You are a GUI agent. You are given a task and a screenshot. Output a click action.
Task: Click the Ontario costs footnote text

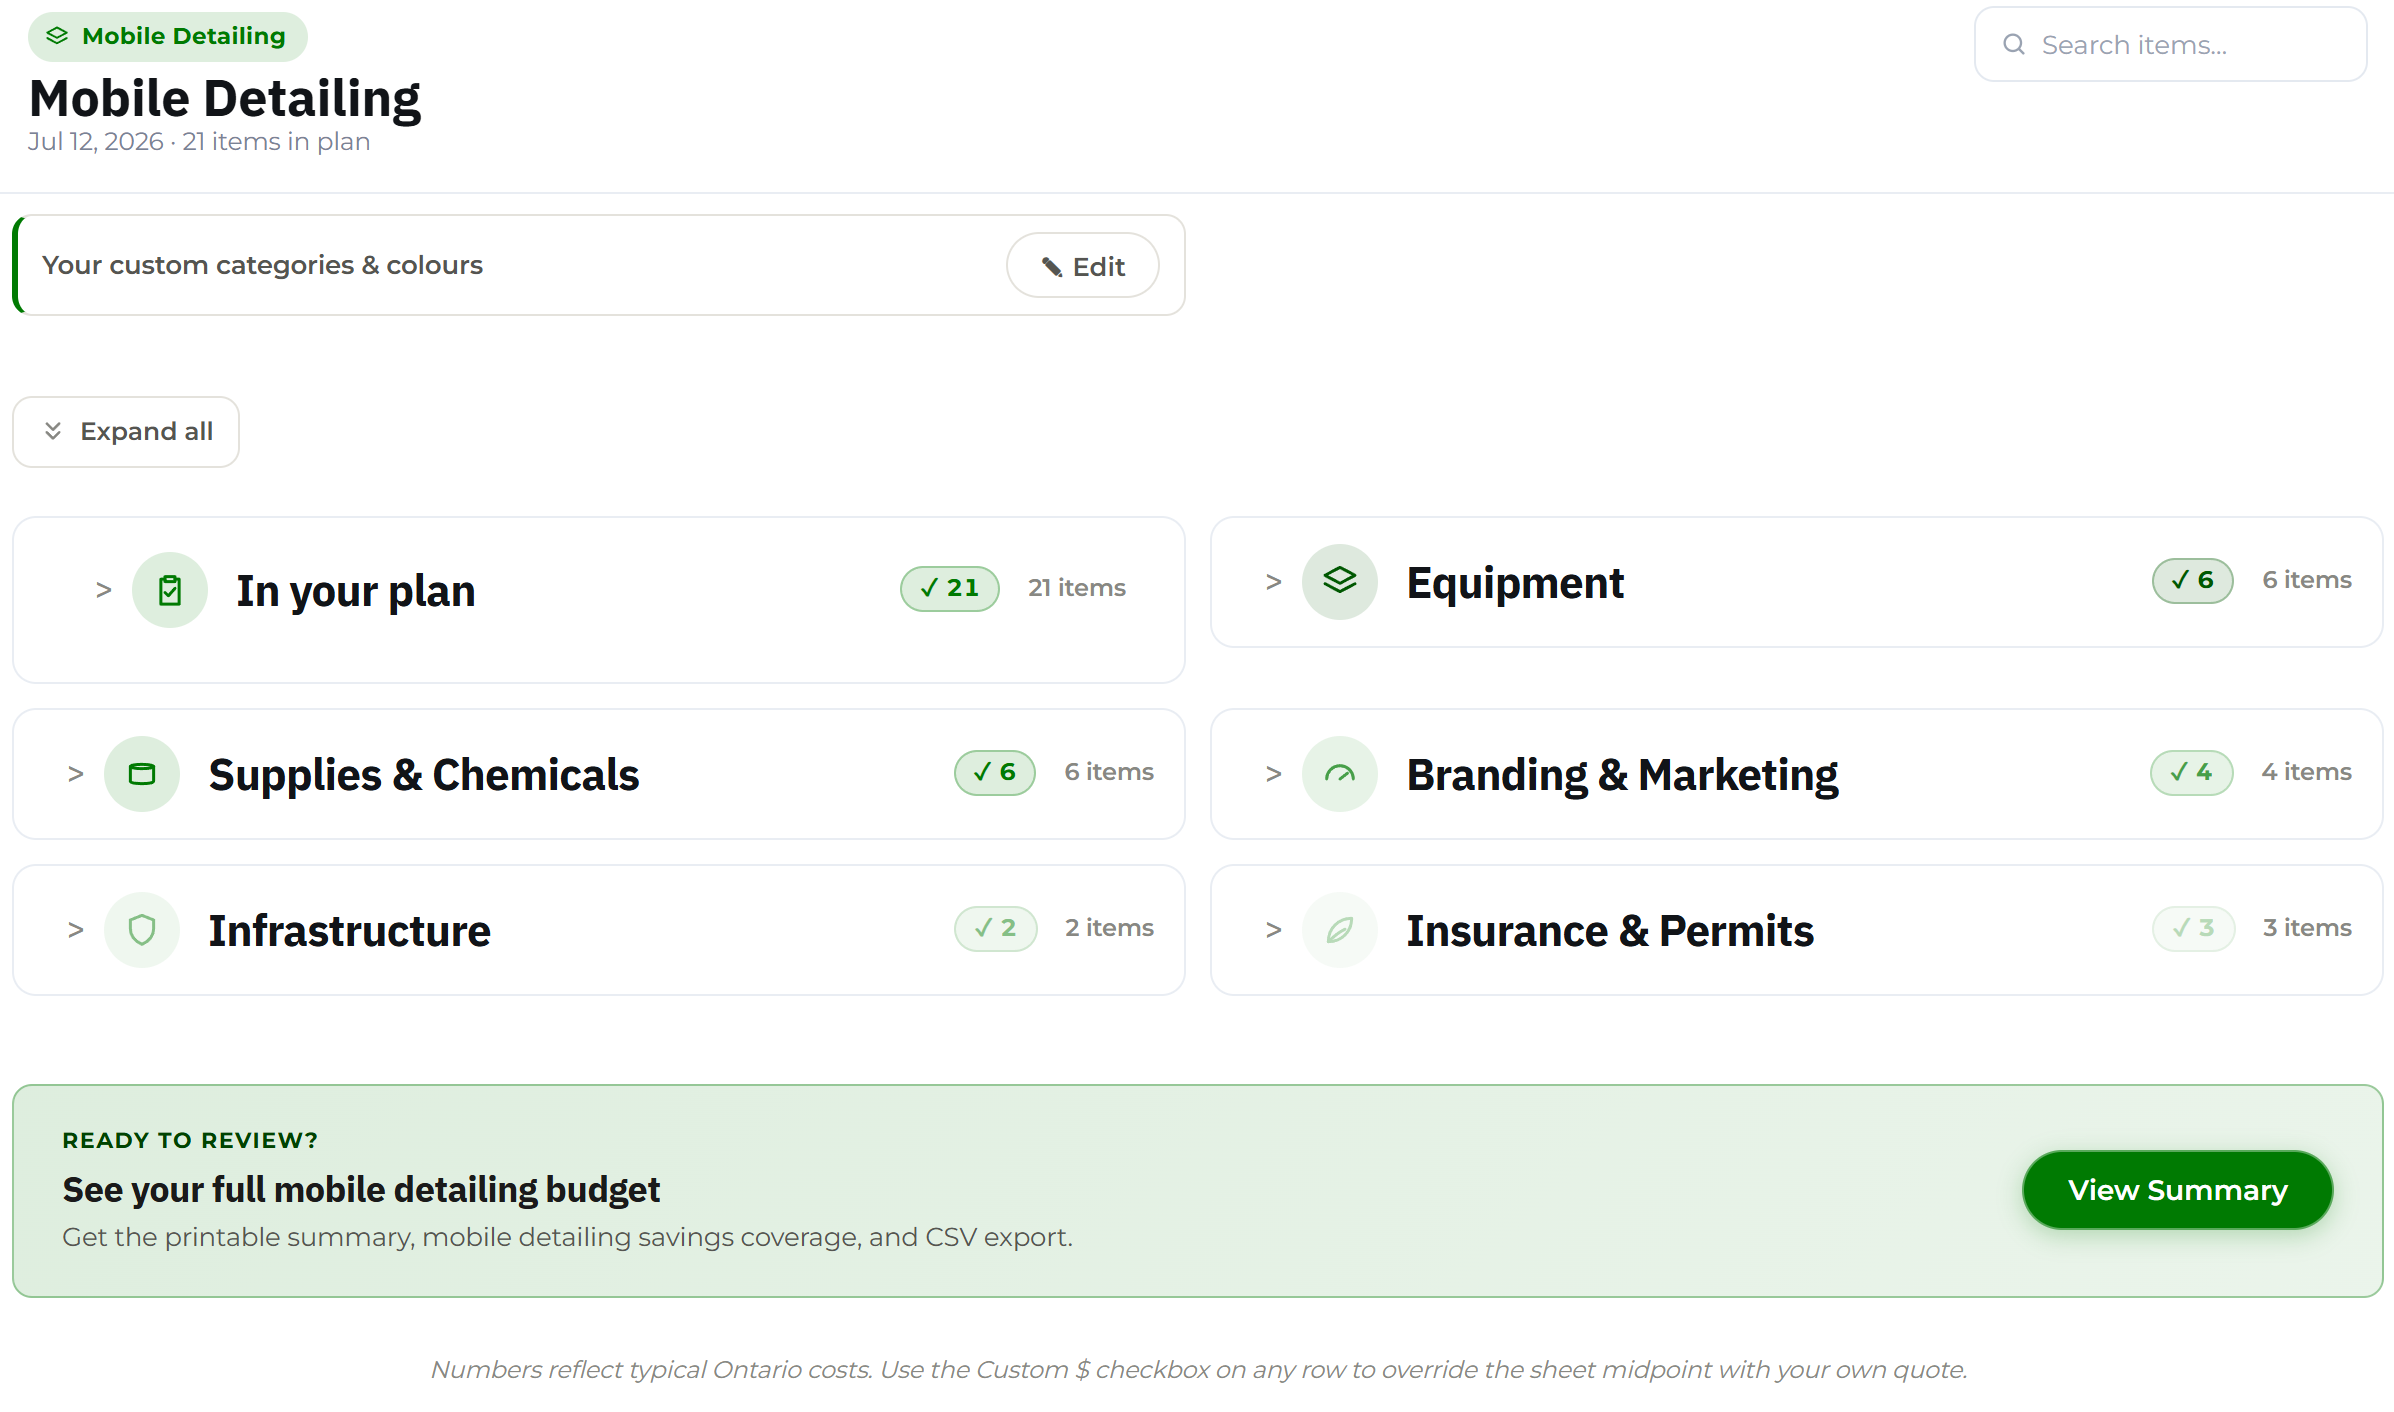click(x=1199, y=1370)
